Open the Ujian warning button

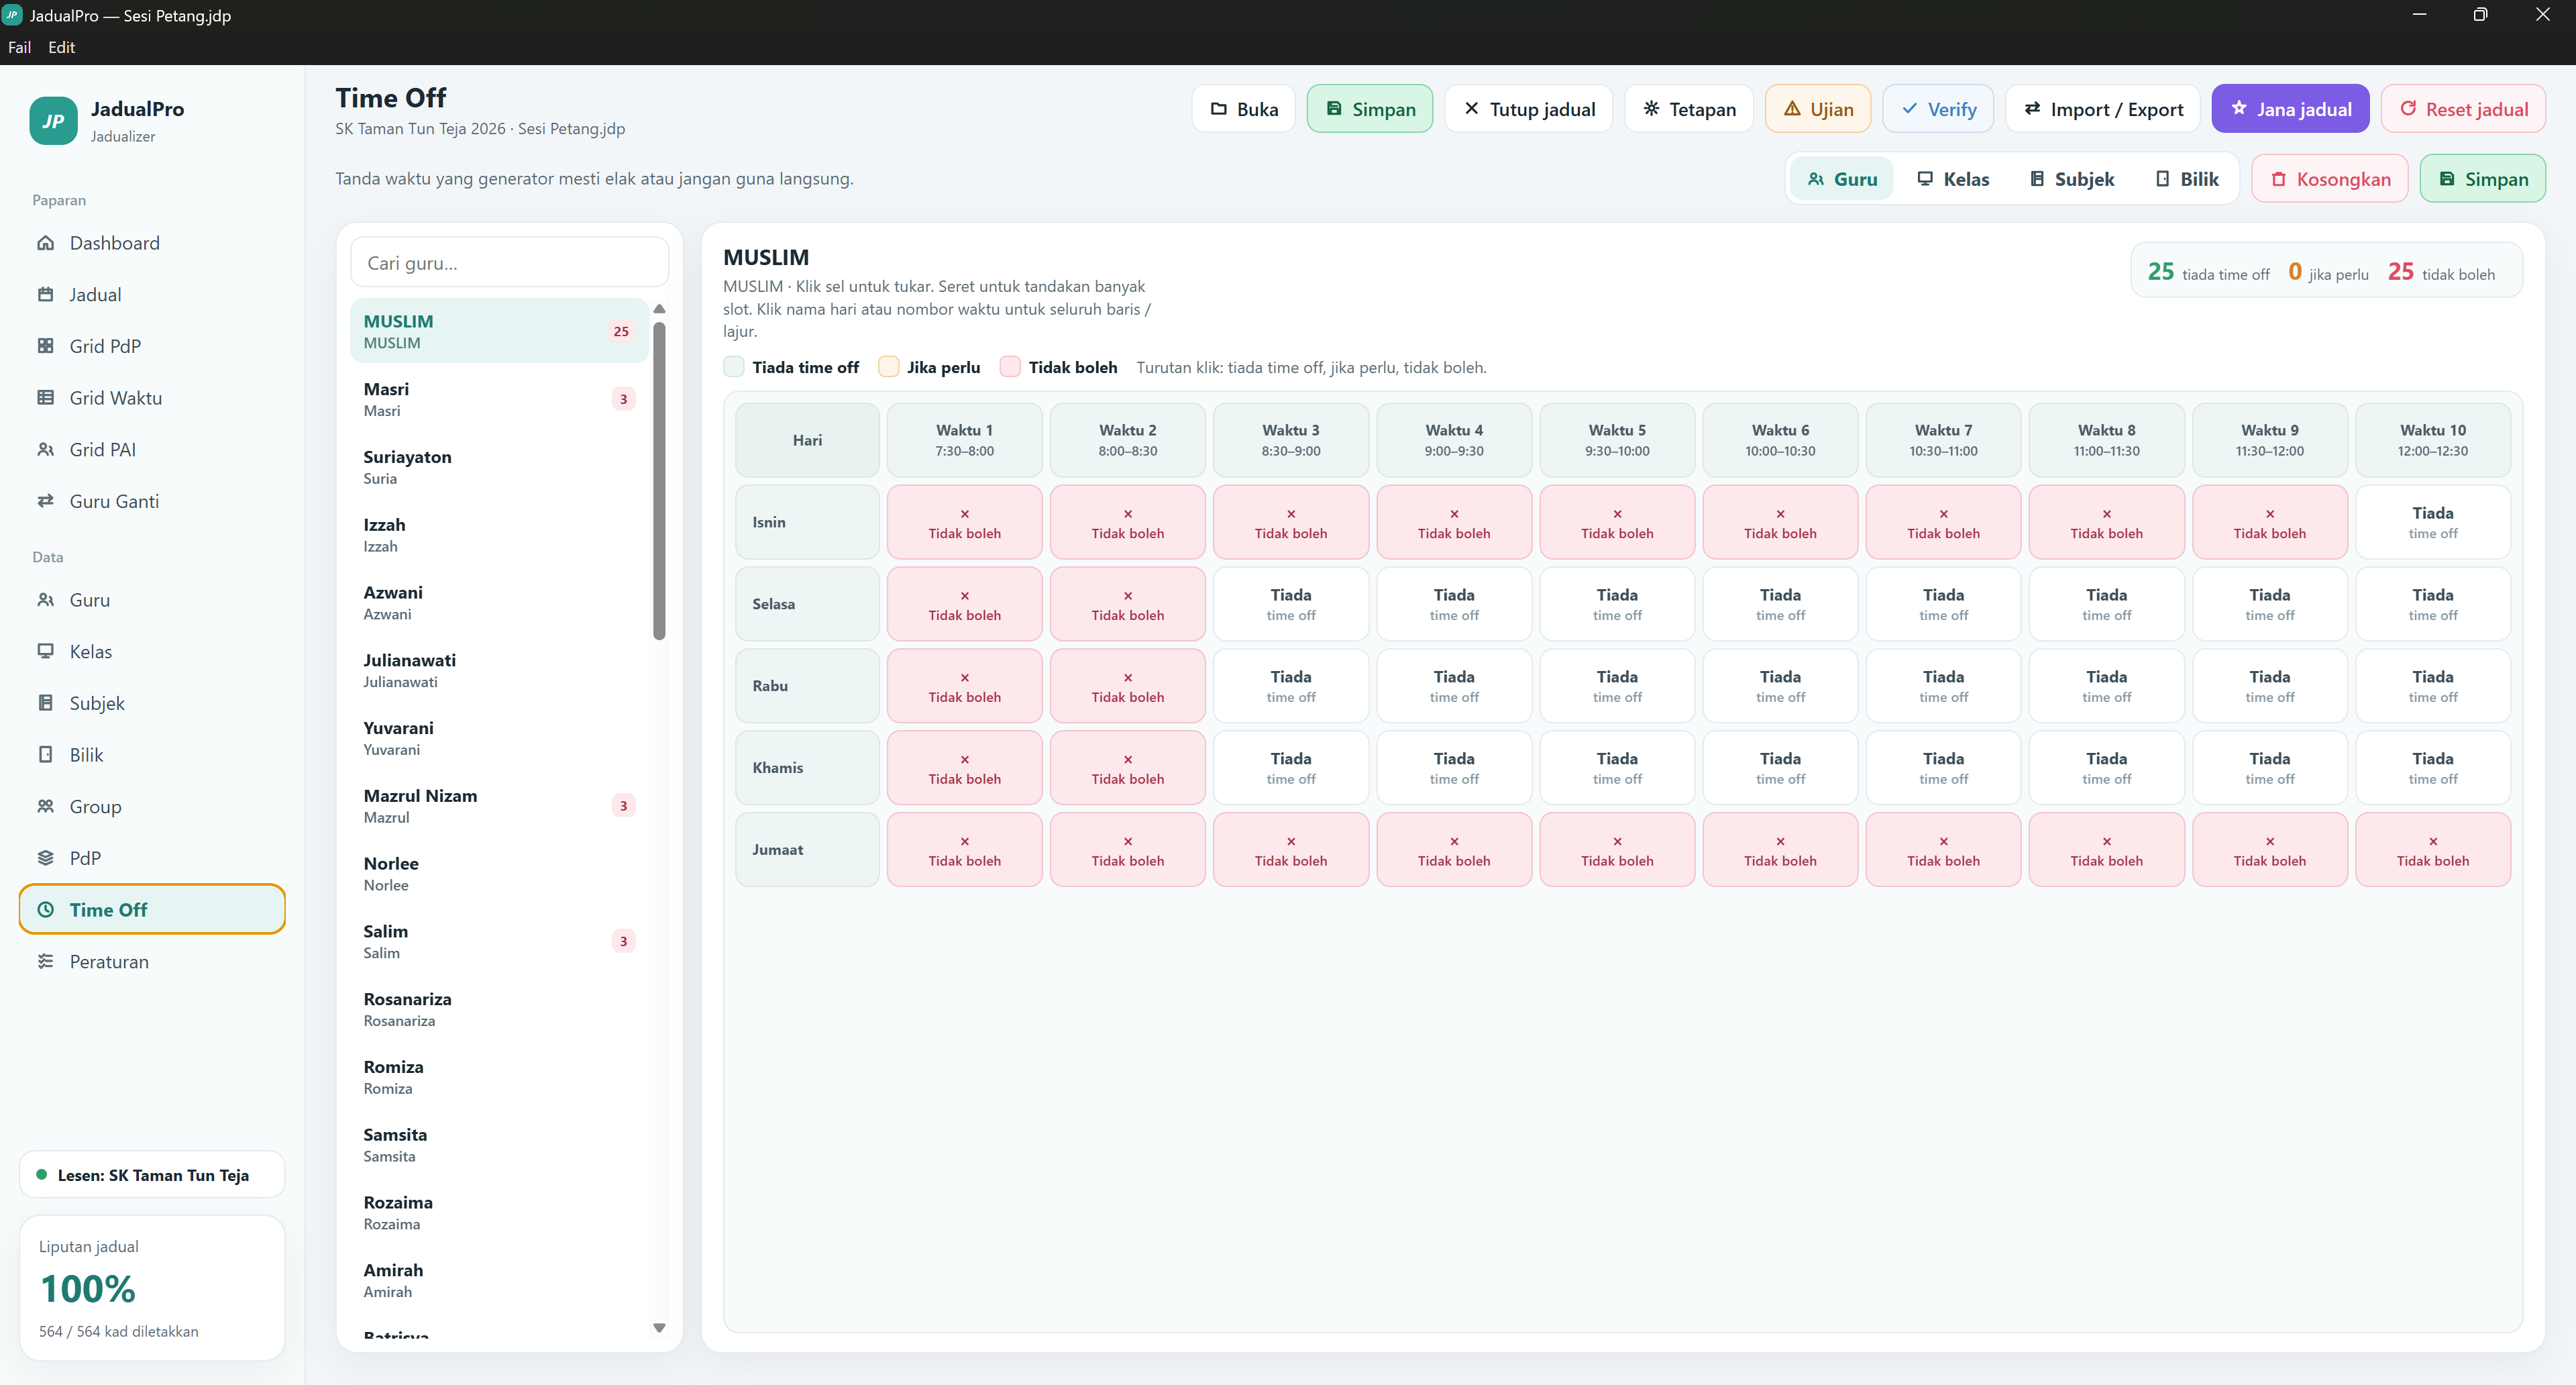pyautogui.click(x=1817, y=109)
